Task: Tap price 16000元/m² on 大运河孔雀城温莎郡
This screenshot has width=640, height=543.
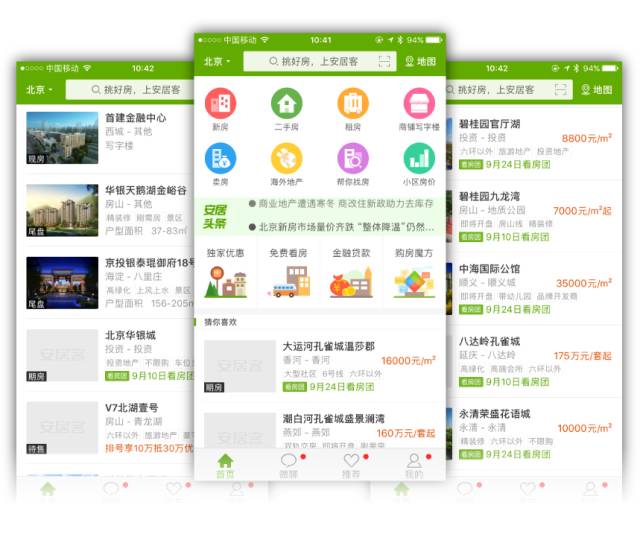Action: [x=408, y=361]
